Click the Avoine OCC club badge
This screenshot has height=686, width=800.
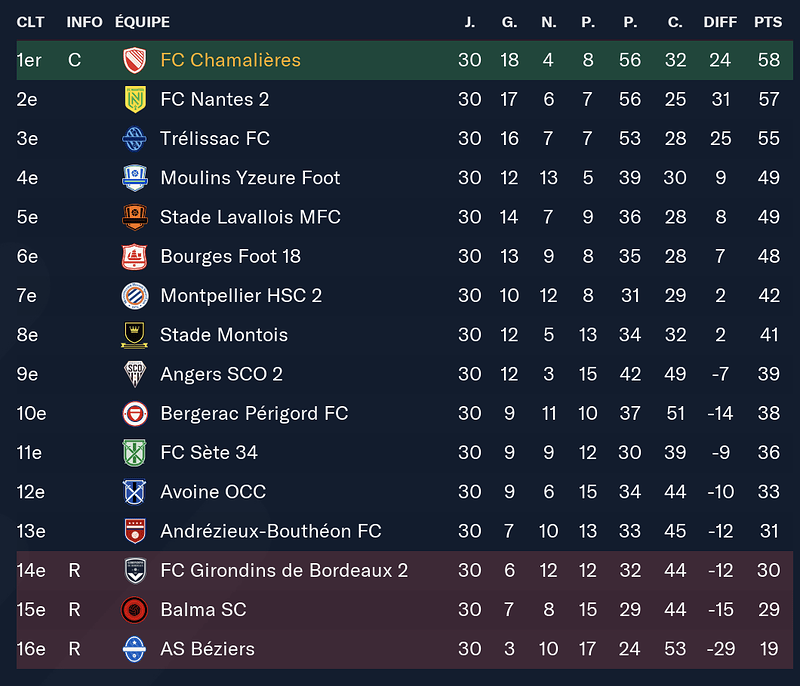134,492
